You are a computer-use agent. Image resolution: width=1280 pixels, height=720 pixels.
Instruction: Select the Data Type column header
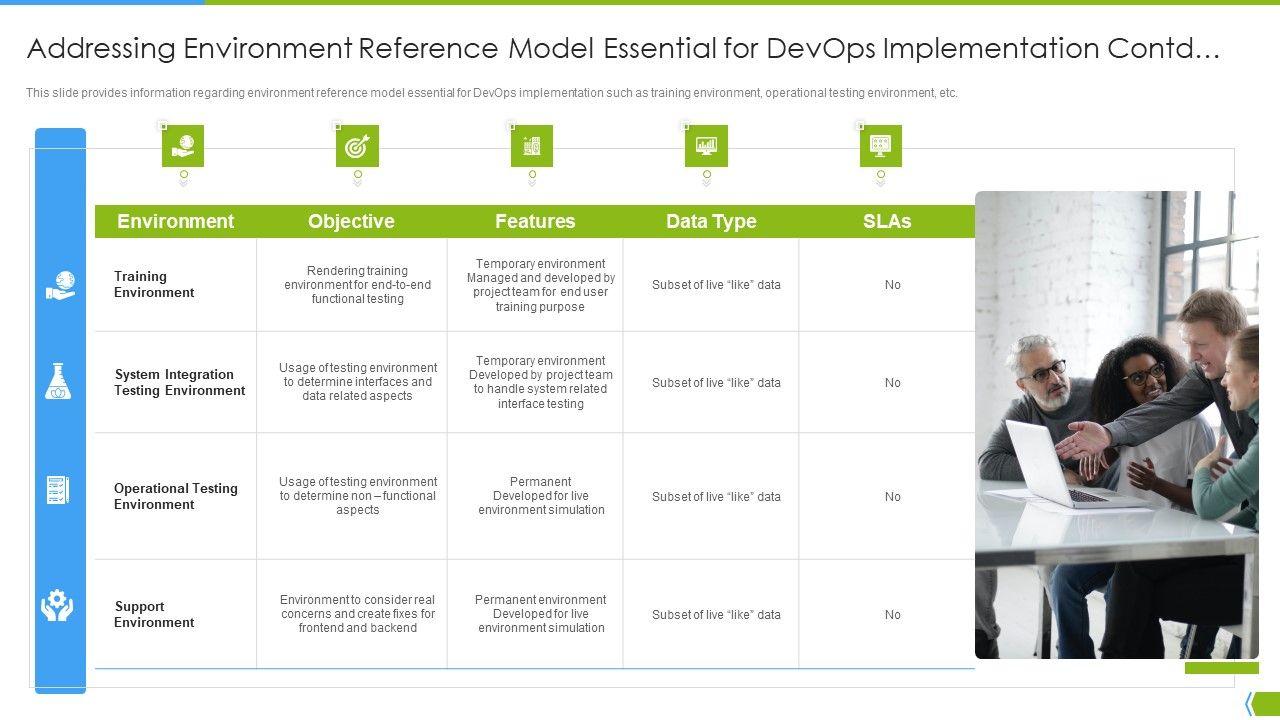(711, 222)
